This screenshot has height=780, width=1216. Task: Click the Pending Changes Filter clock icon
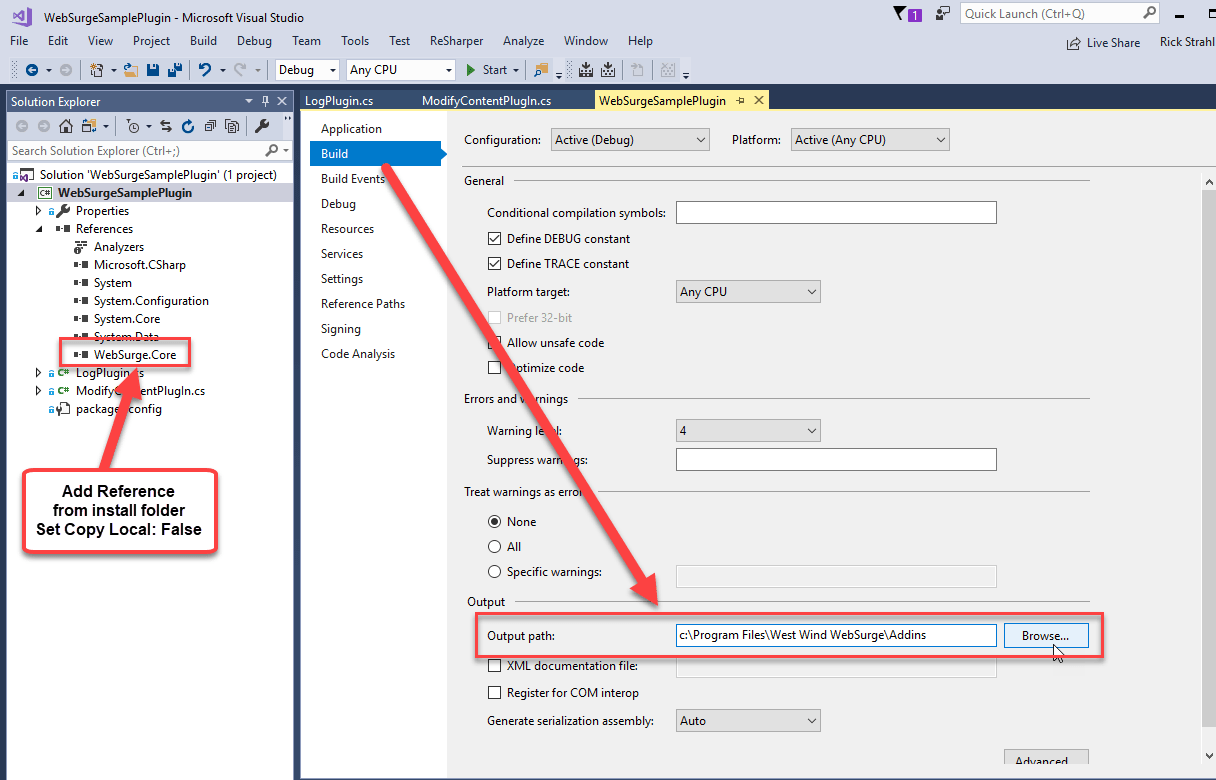pyautogui.click(x=133, y=126)
